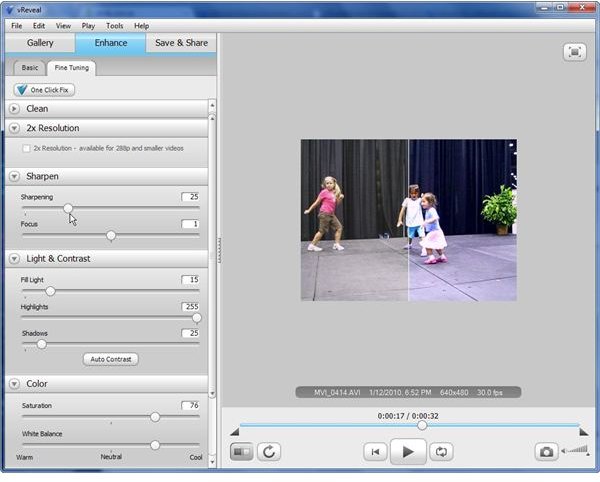Screen dimensions: 600x482
Task: Click the panel scrollbar down arrow
Action: tap(212, 461)
